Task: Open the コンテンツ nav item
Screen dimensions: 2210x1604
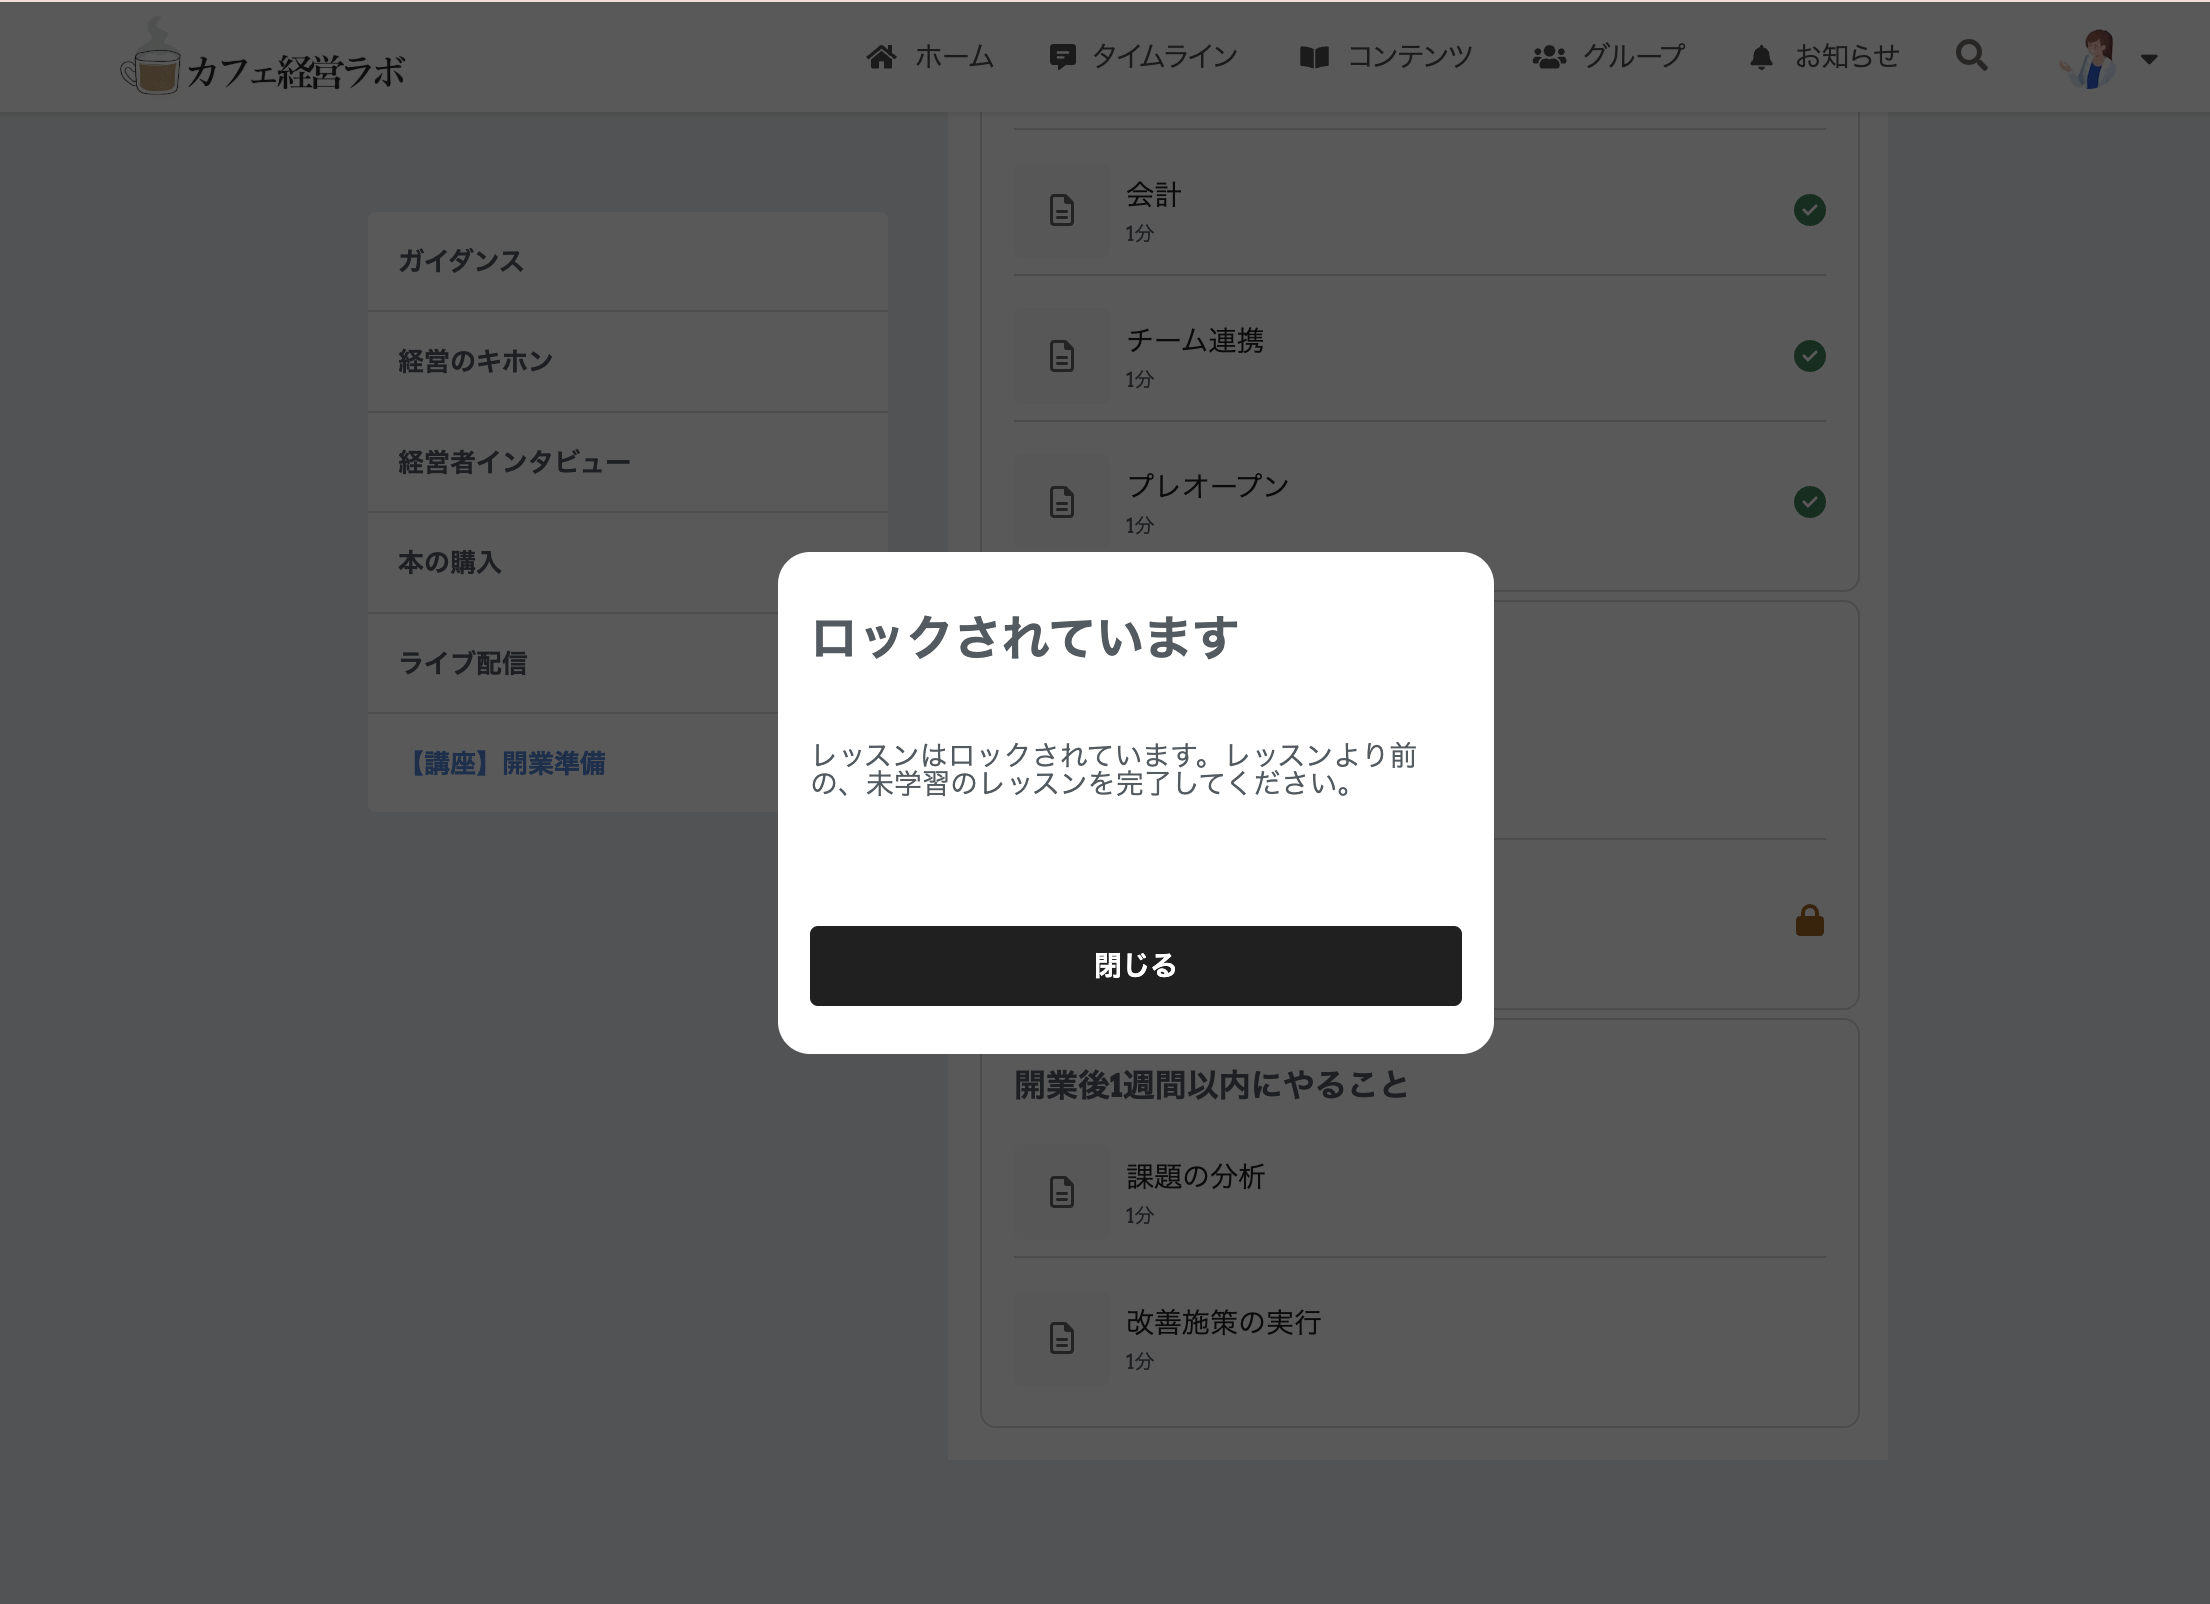Action: tap(1385, 57)
